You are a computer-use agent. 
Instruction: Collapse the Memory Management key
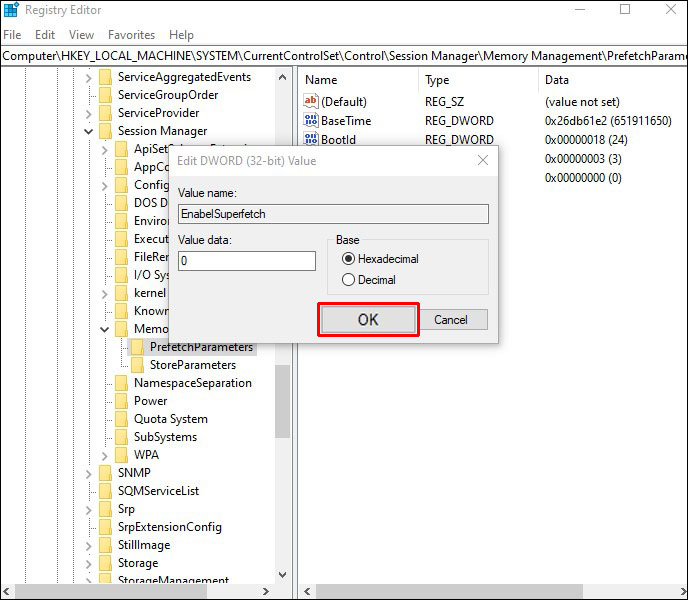click(x=104, y=329)
